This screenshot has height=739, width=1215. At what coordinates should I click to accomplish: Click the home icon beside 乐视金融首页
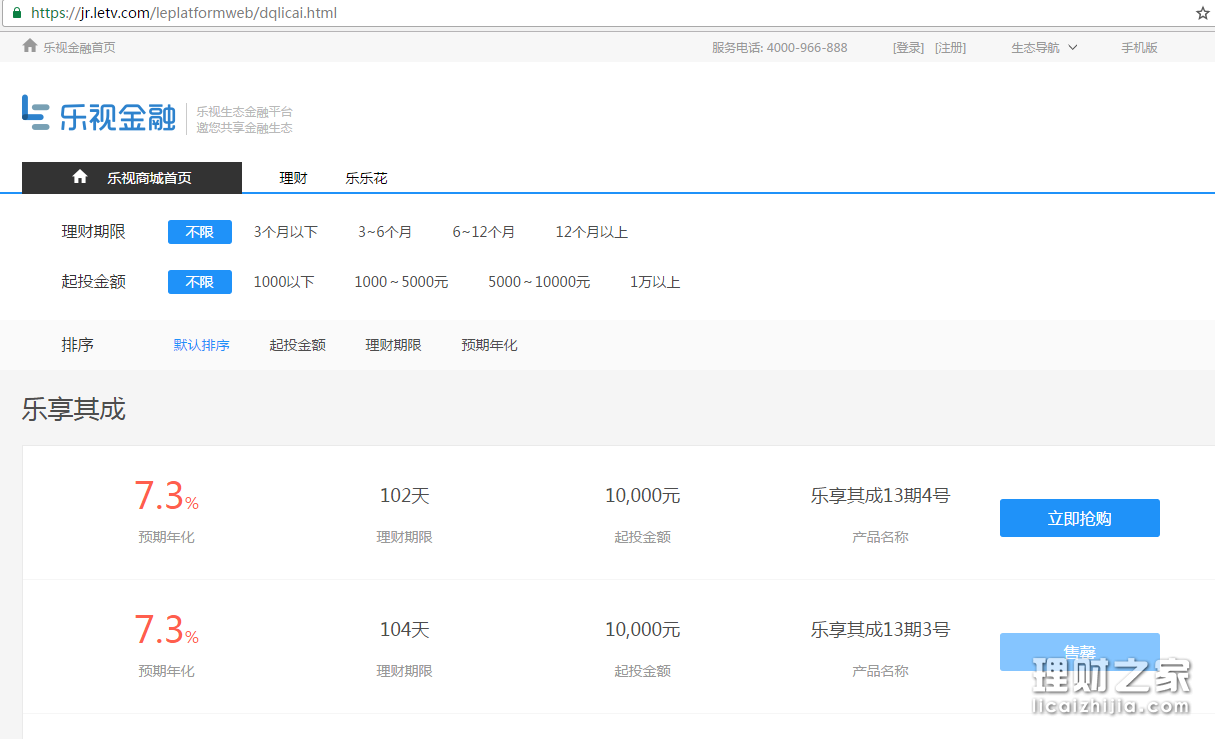30,46
